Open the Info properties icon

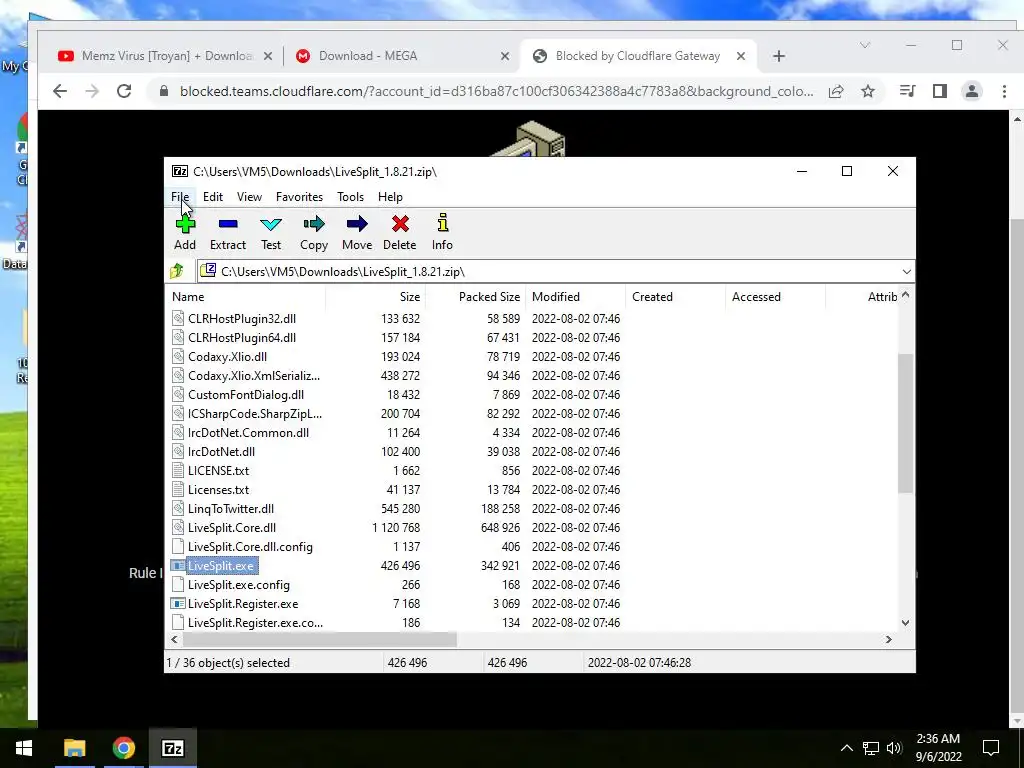(442, 223)
